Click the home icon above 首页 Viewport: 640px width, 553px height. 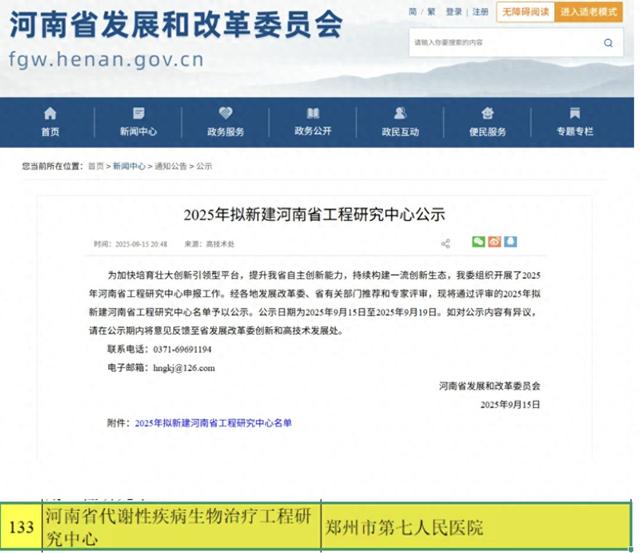(50, 113)
